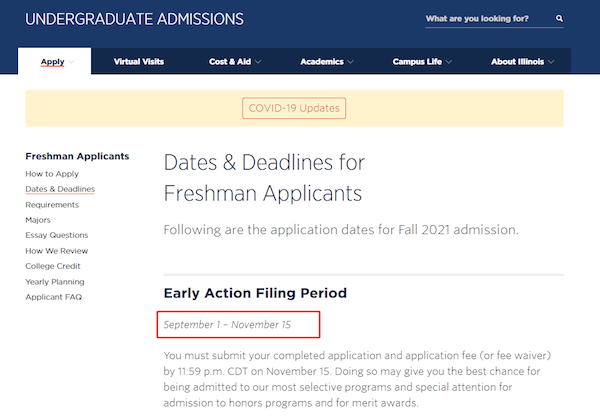Click the Undergraduate Admissions site title
600x418 pixels.
(x=134, y=19)
